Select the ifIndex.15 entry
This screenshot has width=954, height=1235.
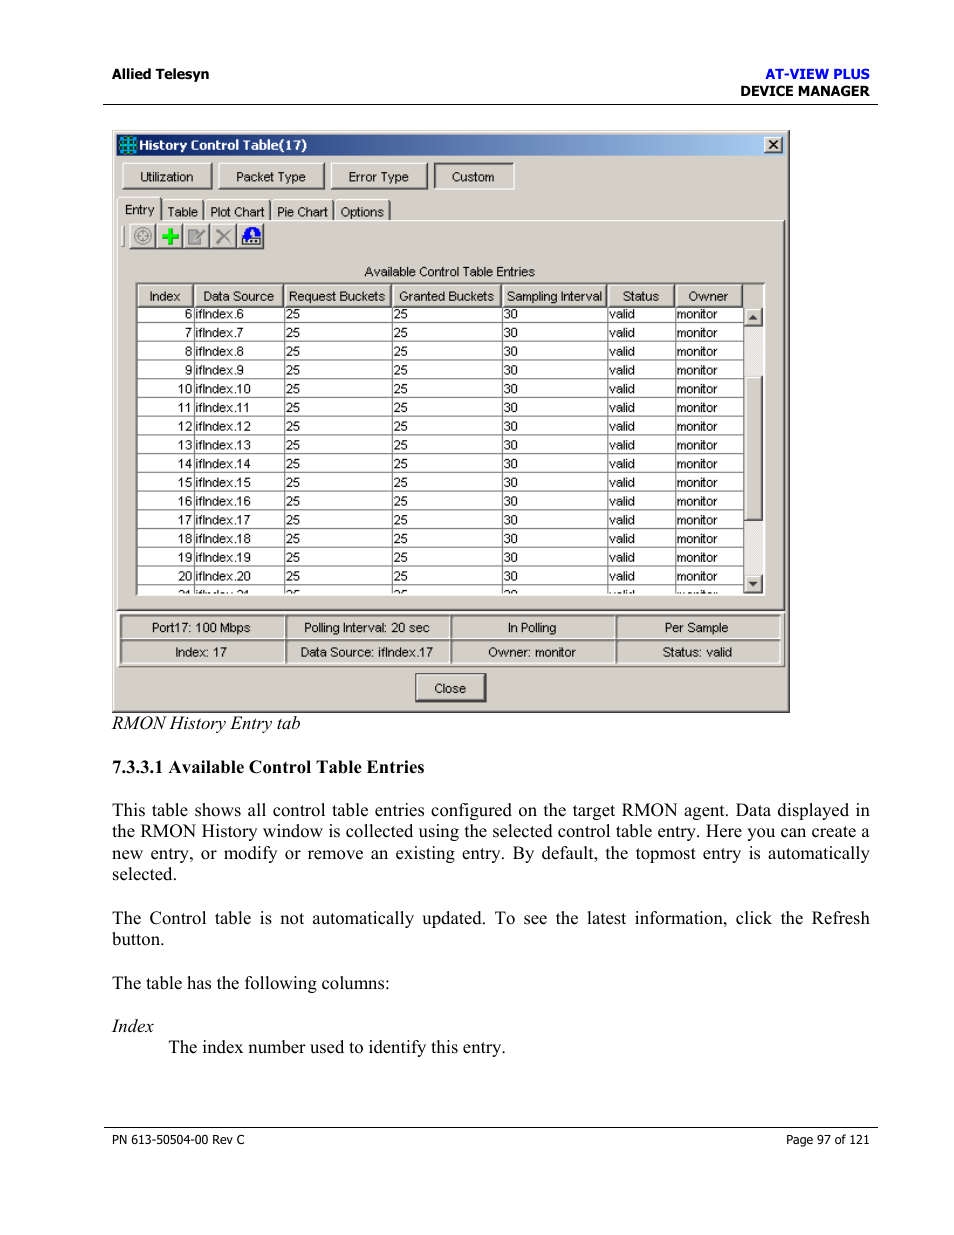440,483
